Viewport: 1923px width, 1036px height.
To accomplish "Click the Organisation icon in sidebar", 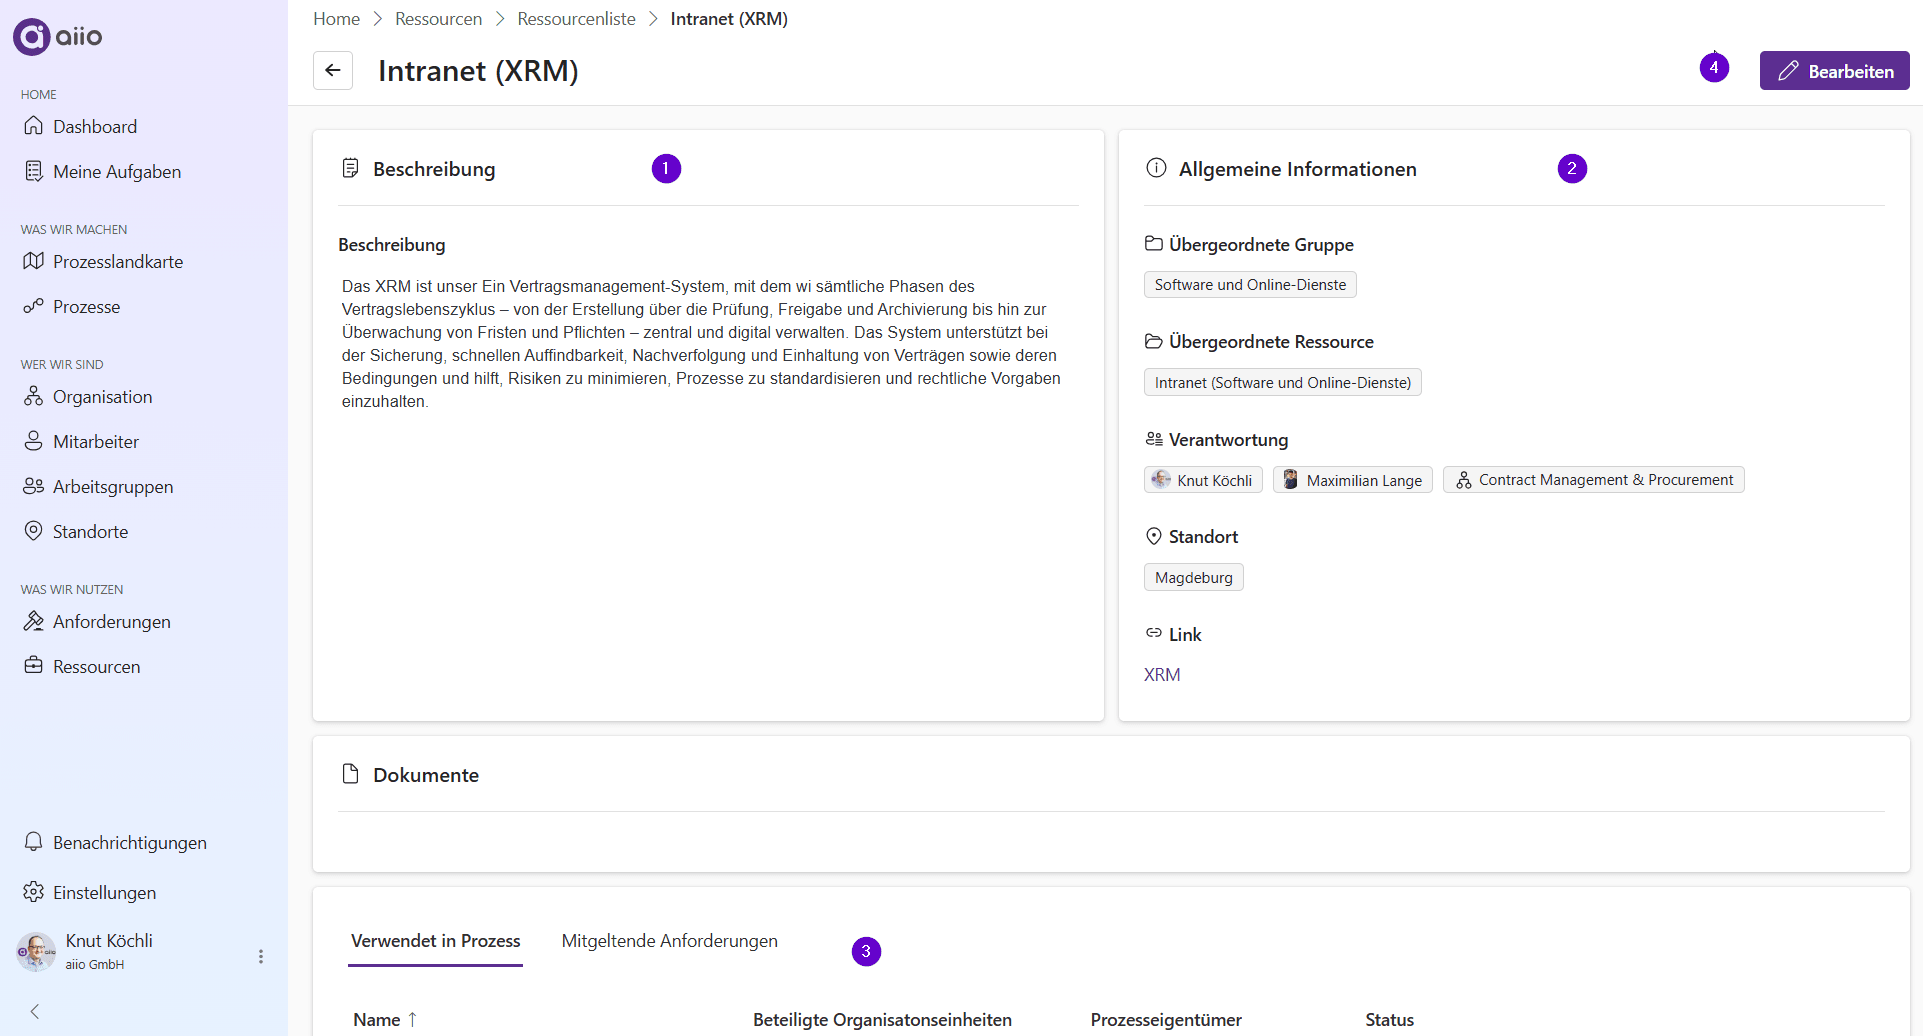I will 34,396.
